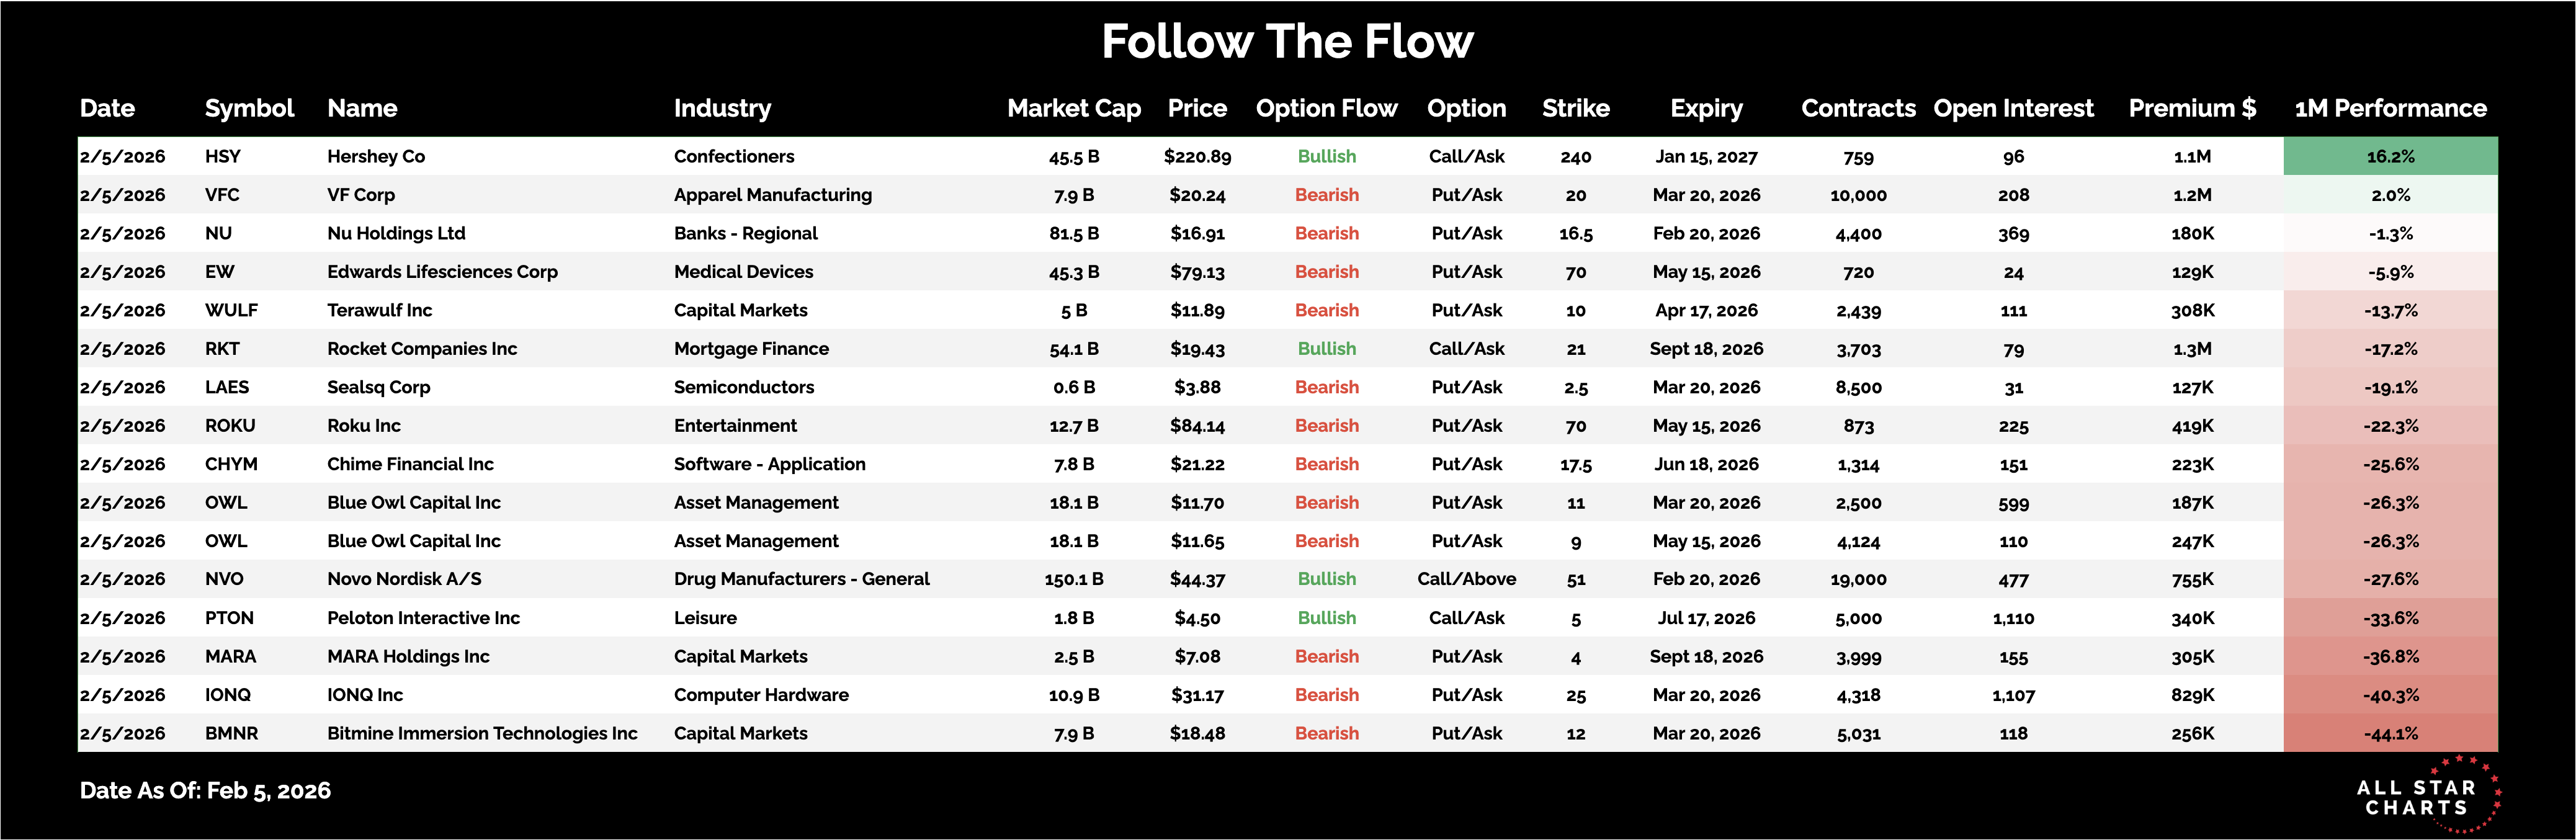Click the HSY ticker symbol

[x=223, y=157]
